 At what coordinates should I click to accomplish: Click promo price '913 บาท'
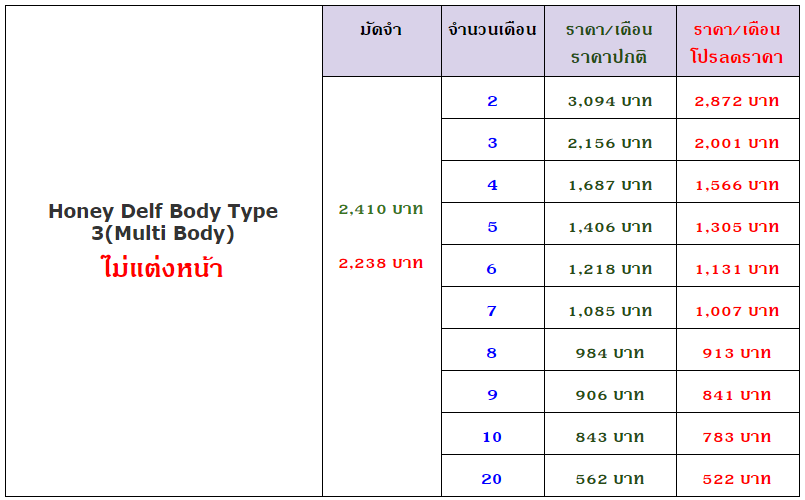point(737,353)
